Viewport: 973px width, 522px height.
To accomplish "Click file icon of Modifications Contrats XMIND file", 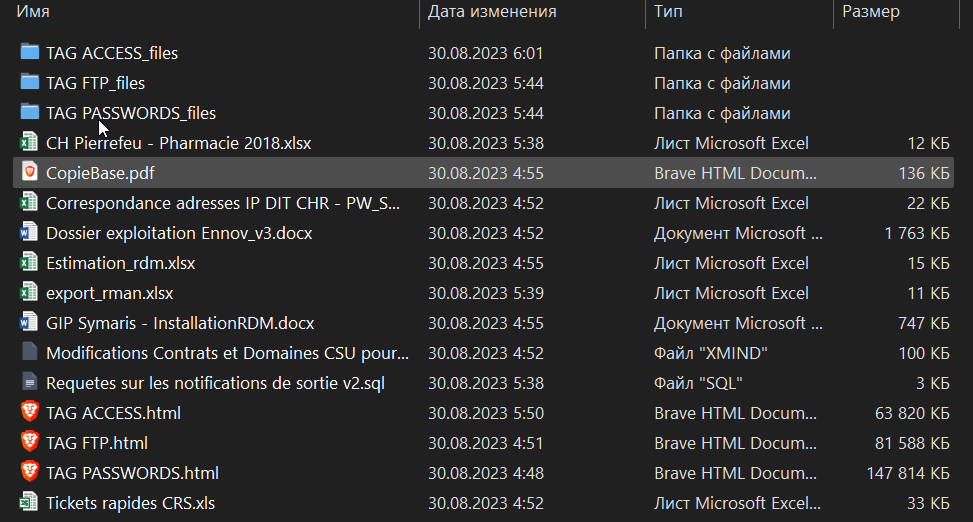I will coord(29,351).
